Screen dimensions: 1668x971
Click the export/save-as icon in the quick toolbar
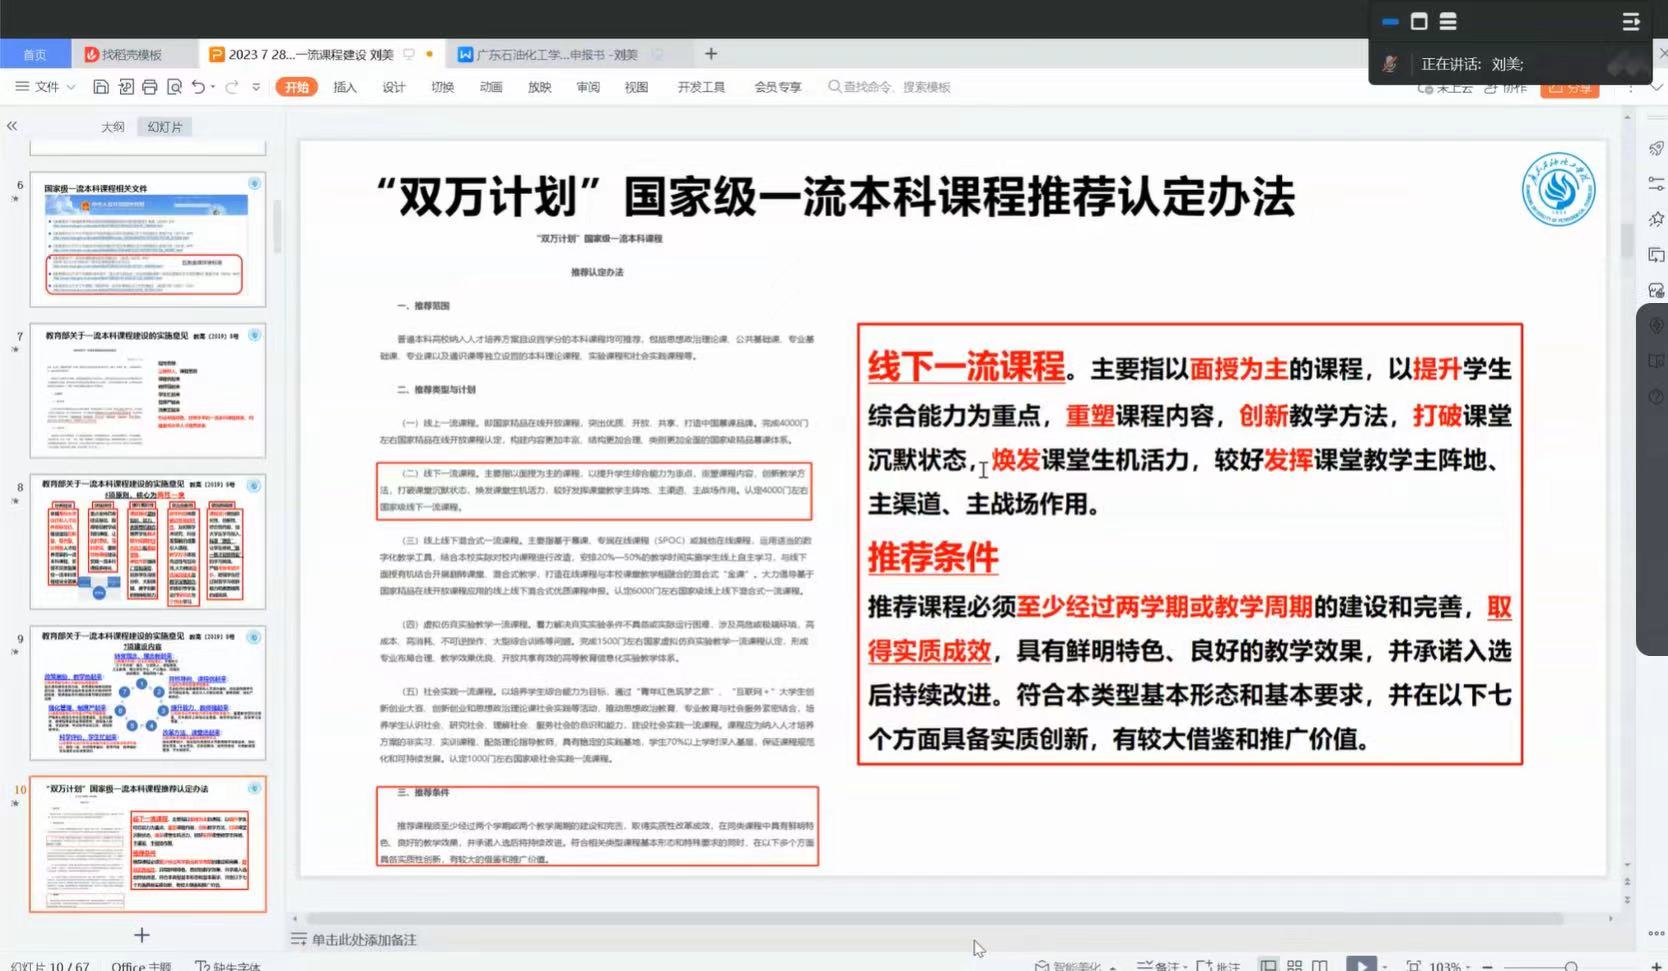coord(126,87)
